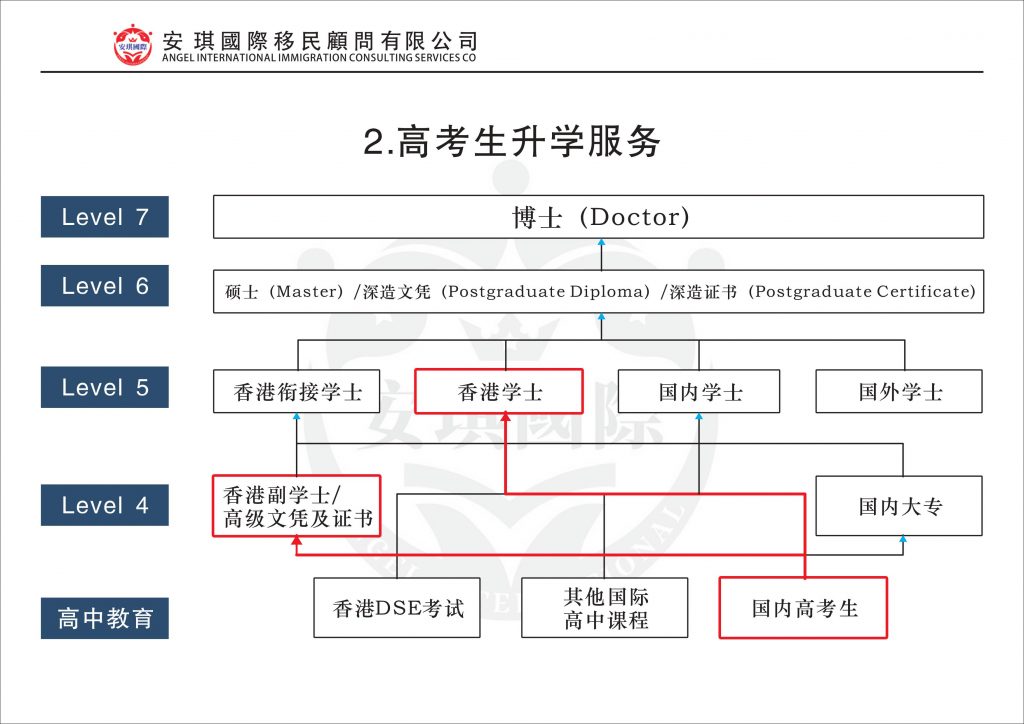The image size is (1024, 724).
Task: Click the 香港DSE考试 box
Action: point(397,608)
